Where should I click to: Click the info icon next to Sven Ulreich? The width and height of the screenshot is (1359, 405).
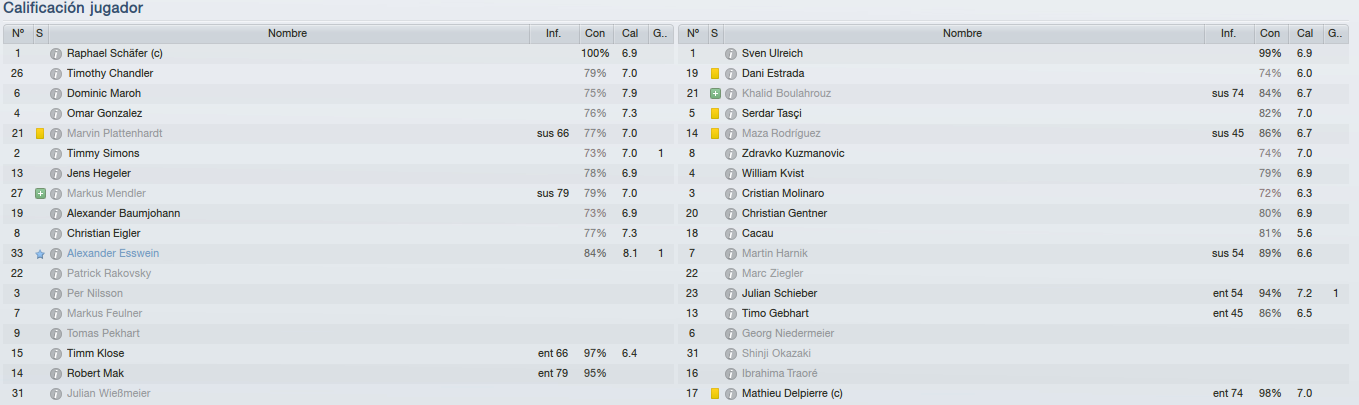(x=732, y=53)
